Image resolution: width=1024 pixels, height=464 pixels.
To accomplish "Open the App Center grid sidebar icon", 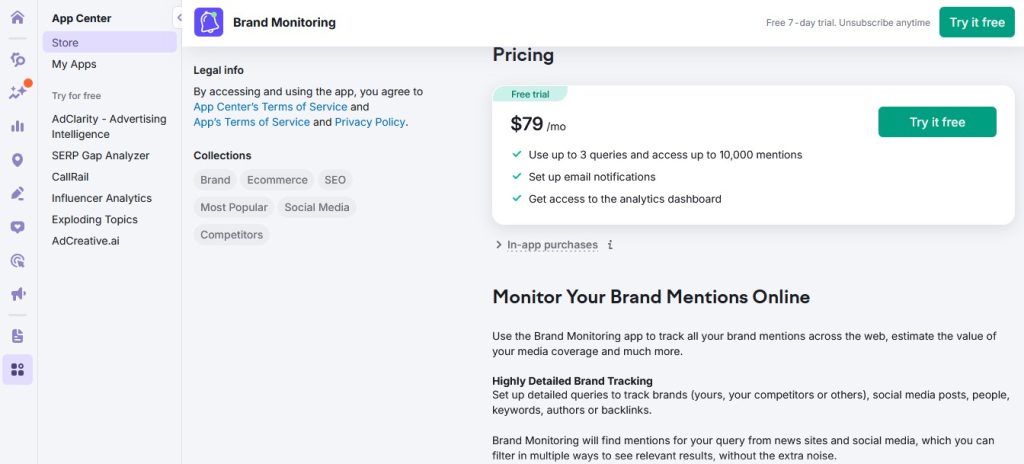I will point(18,370).
